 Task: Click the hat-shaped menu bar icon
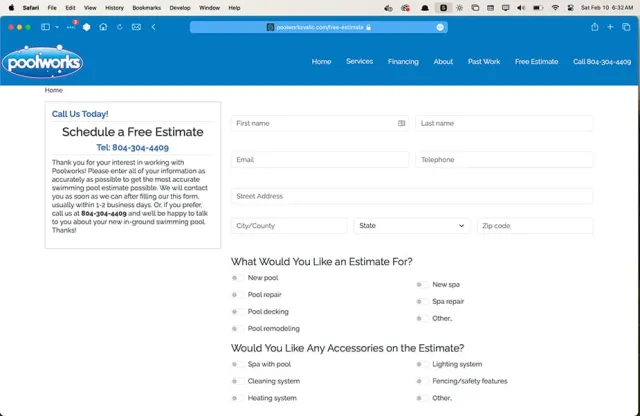(x=425, y=8)
